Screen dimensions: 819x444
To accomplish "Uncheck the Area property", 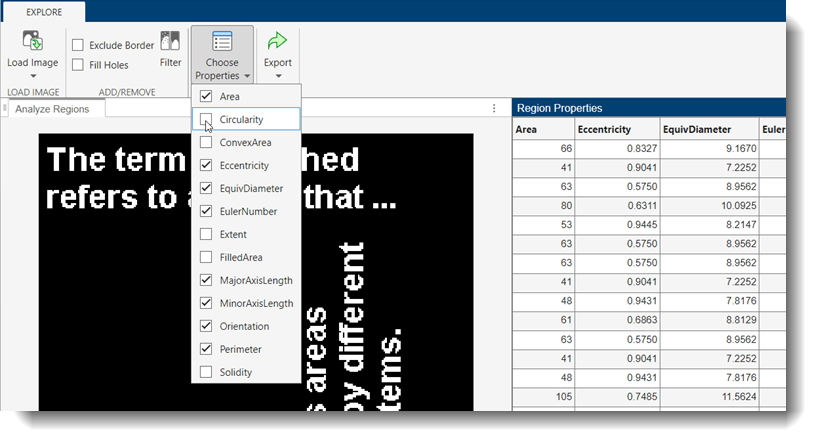I will coord(206,96).
